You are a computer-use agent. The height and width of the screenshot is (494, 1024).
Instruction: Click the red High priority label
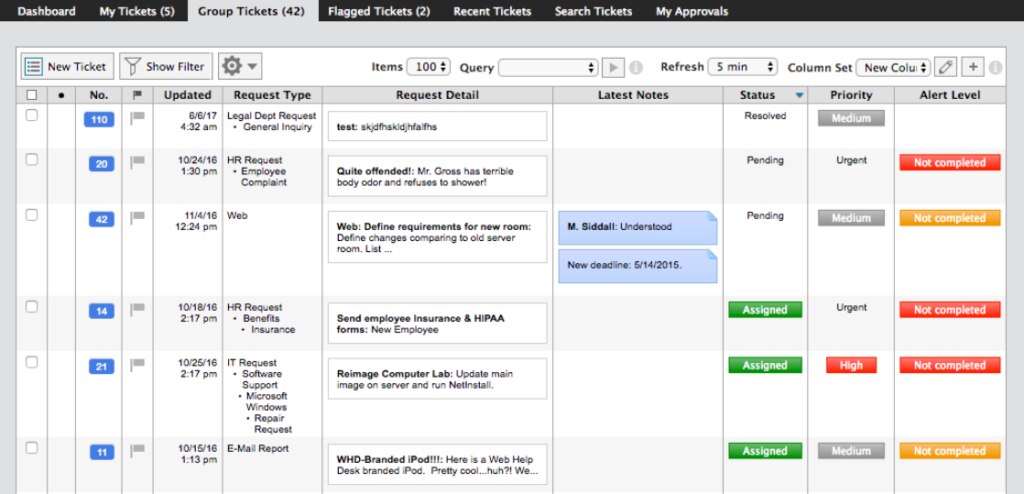pyautogui.click(x=851, y=365)
